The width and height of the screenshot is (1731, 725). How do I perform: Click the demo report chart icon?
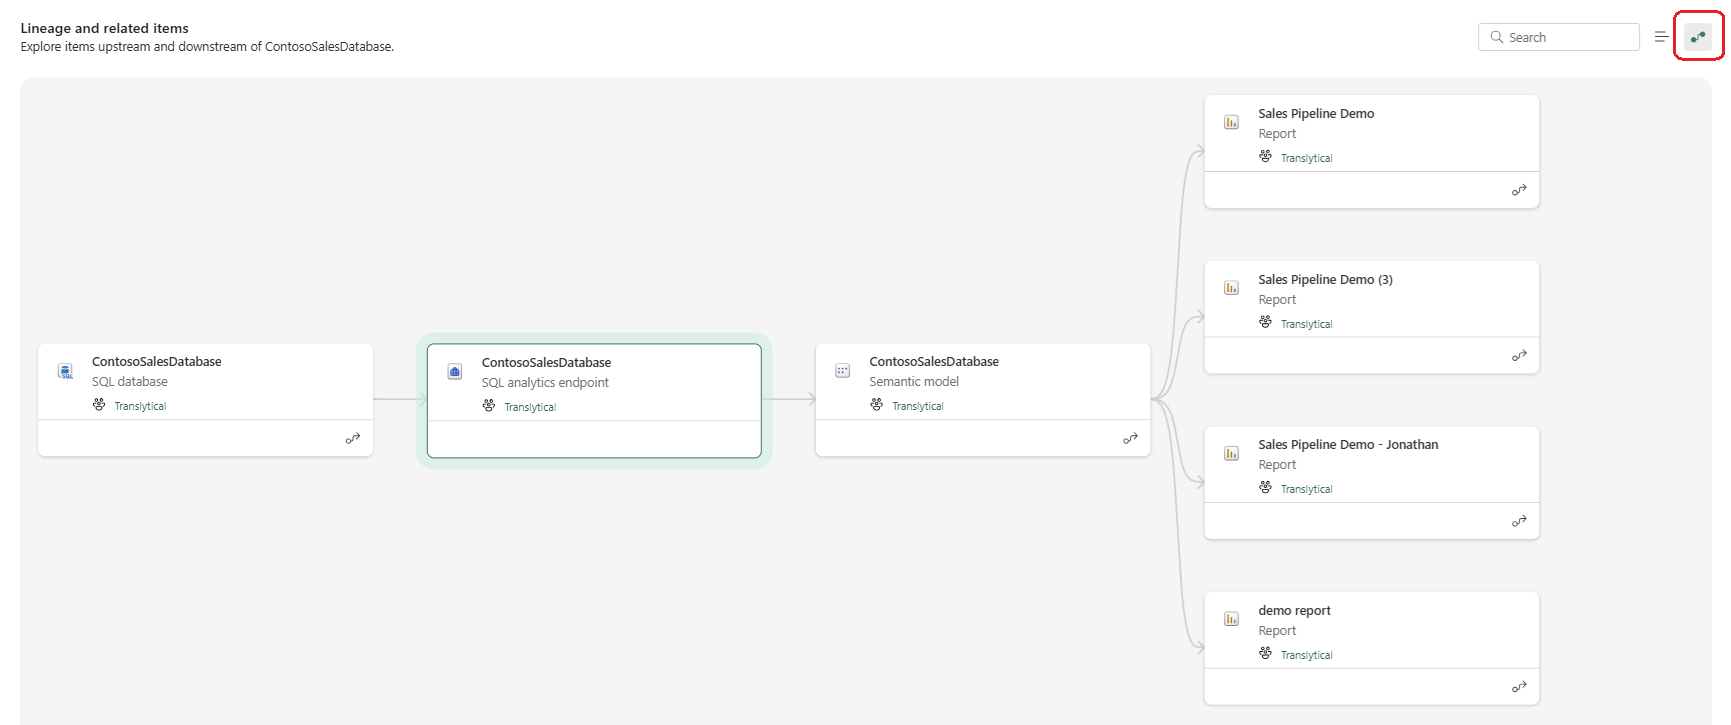click(1232, 619)
